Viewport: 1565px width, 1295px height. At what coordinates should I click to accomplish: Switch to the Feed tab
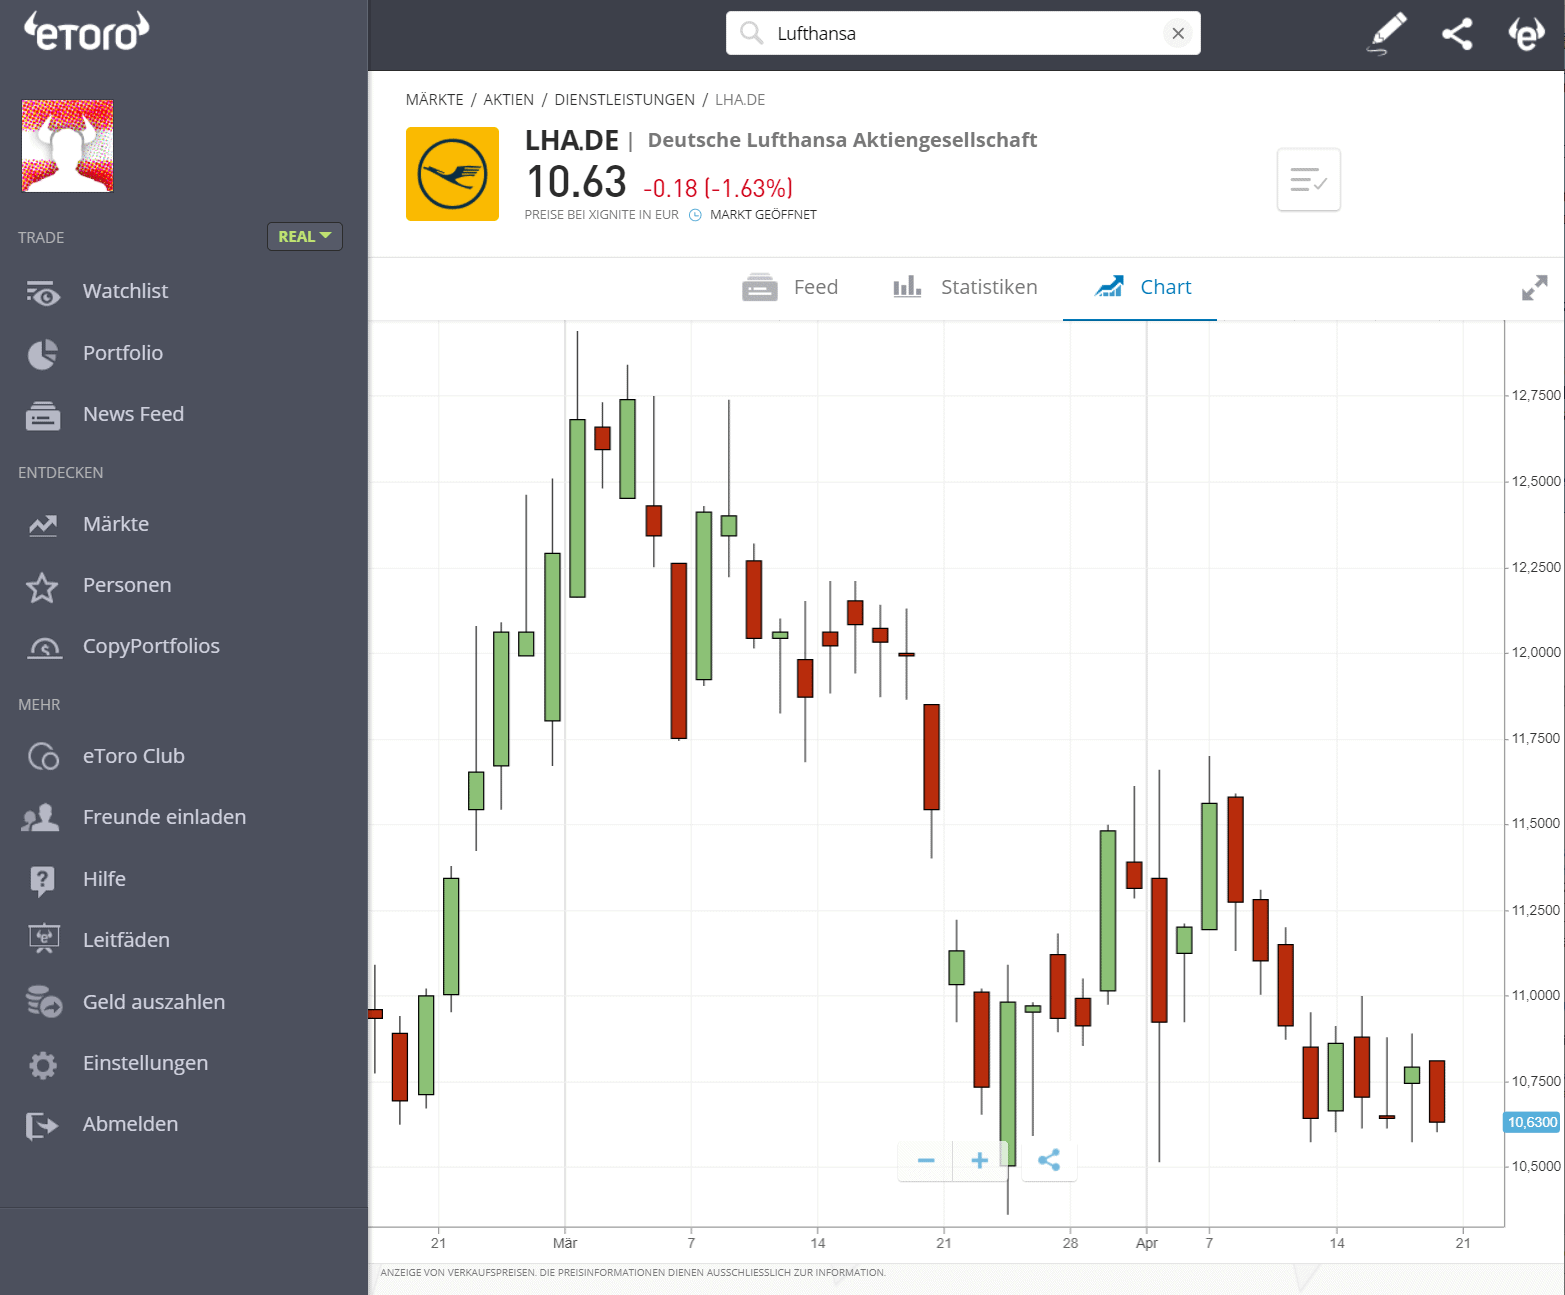point(790,287)
